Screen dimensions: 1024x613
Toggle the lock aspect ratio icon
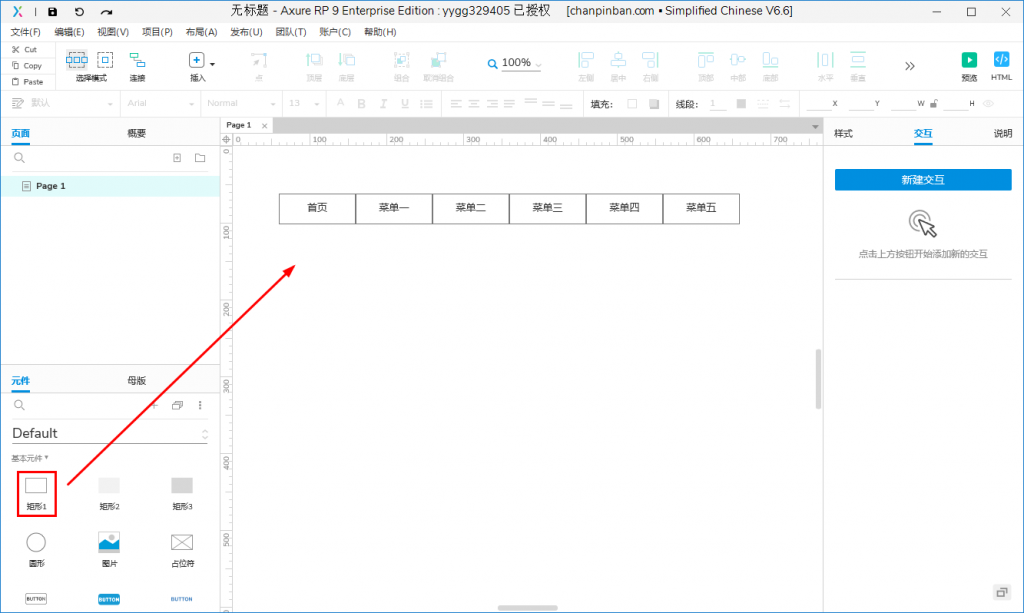click(x=933, y=103)
